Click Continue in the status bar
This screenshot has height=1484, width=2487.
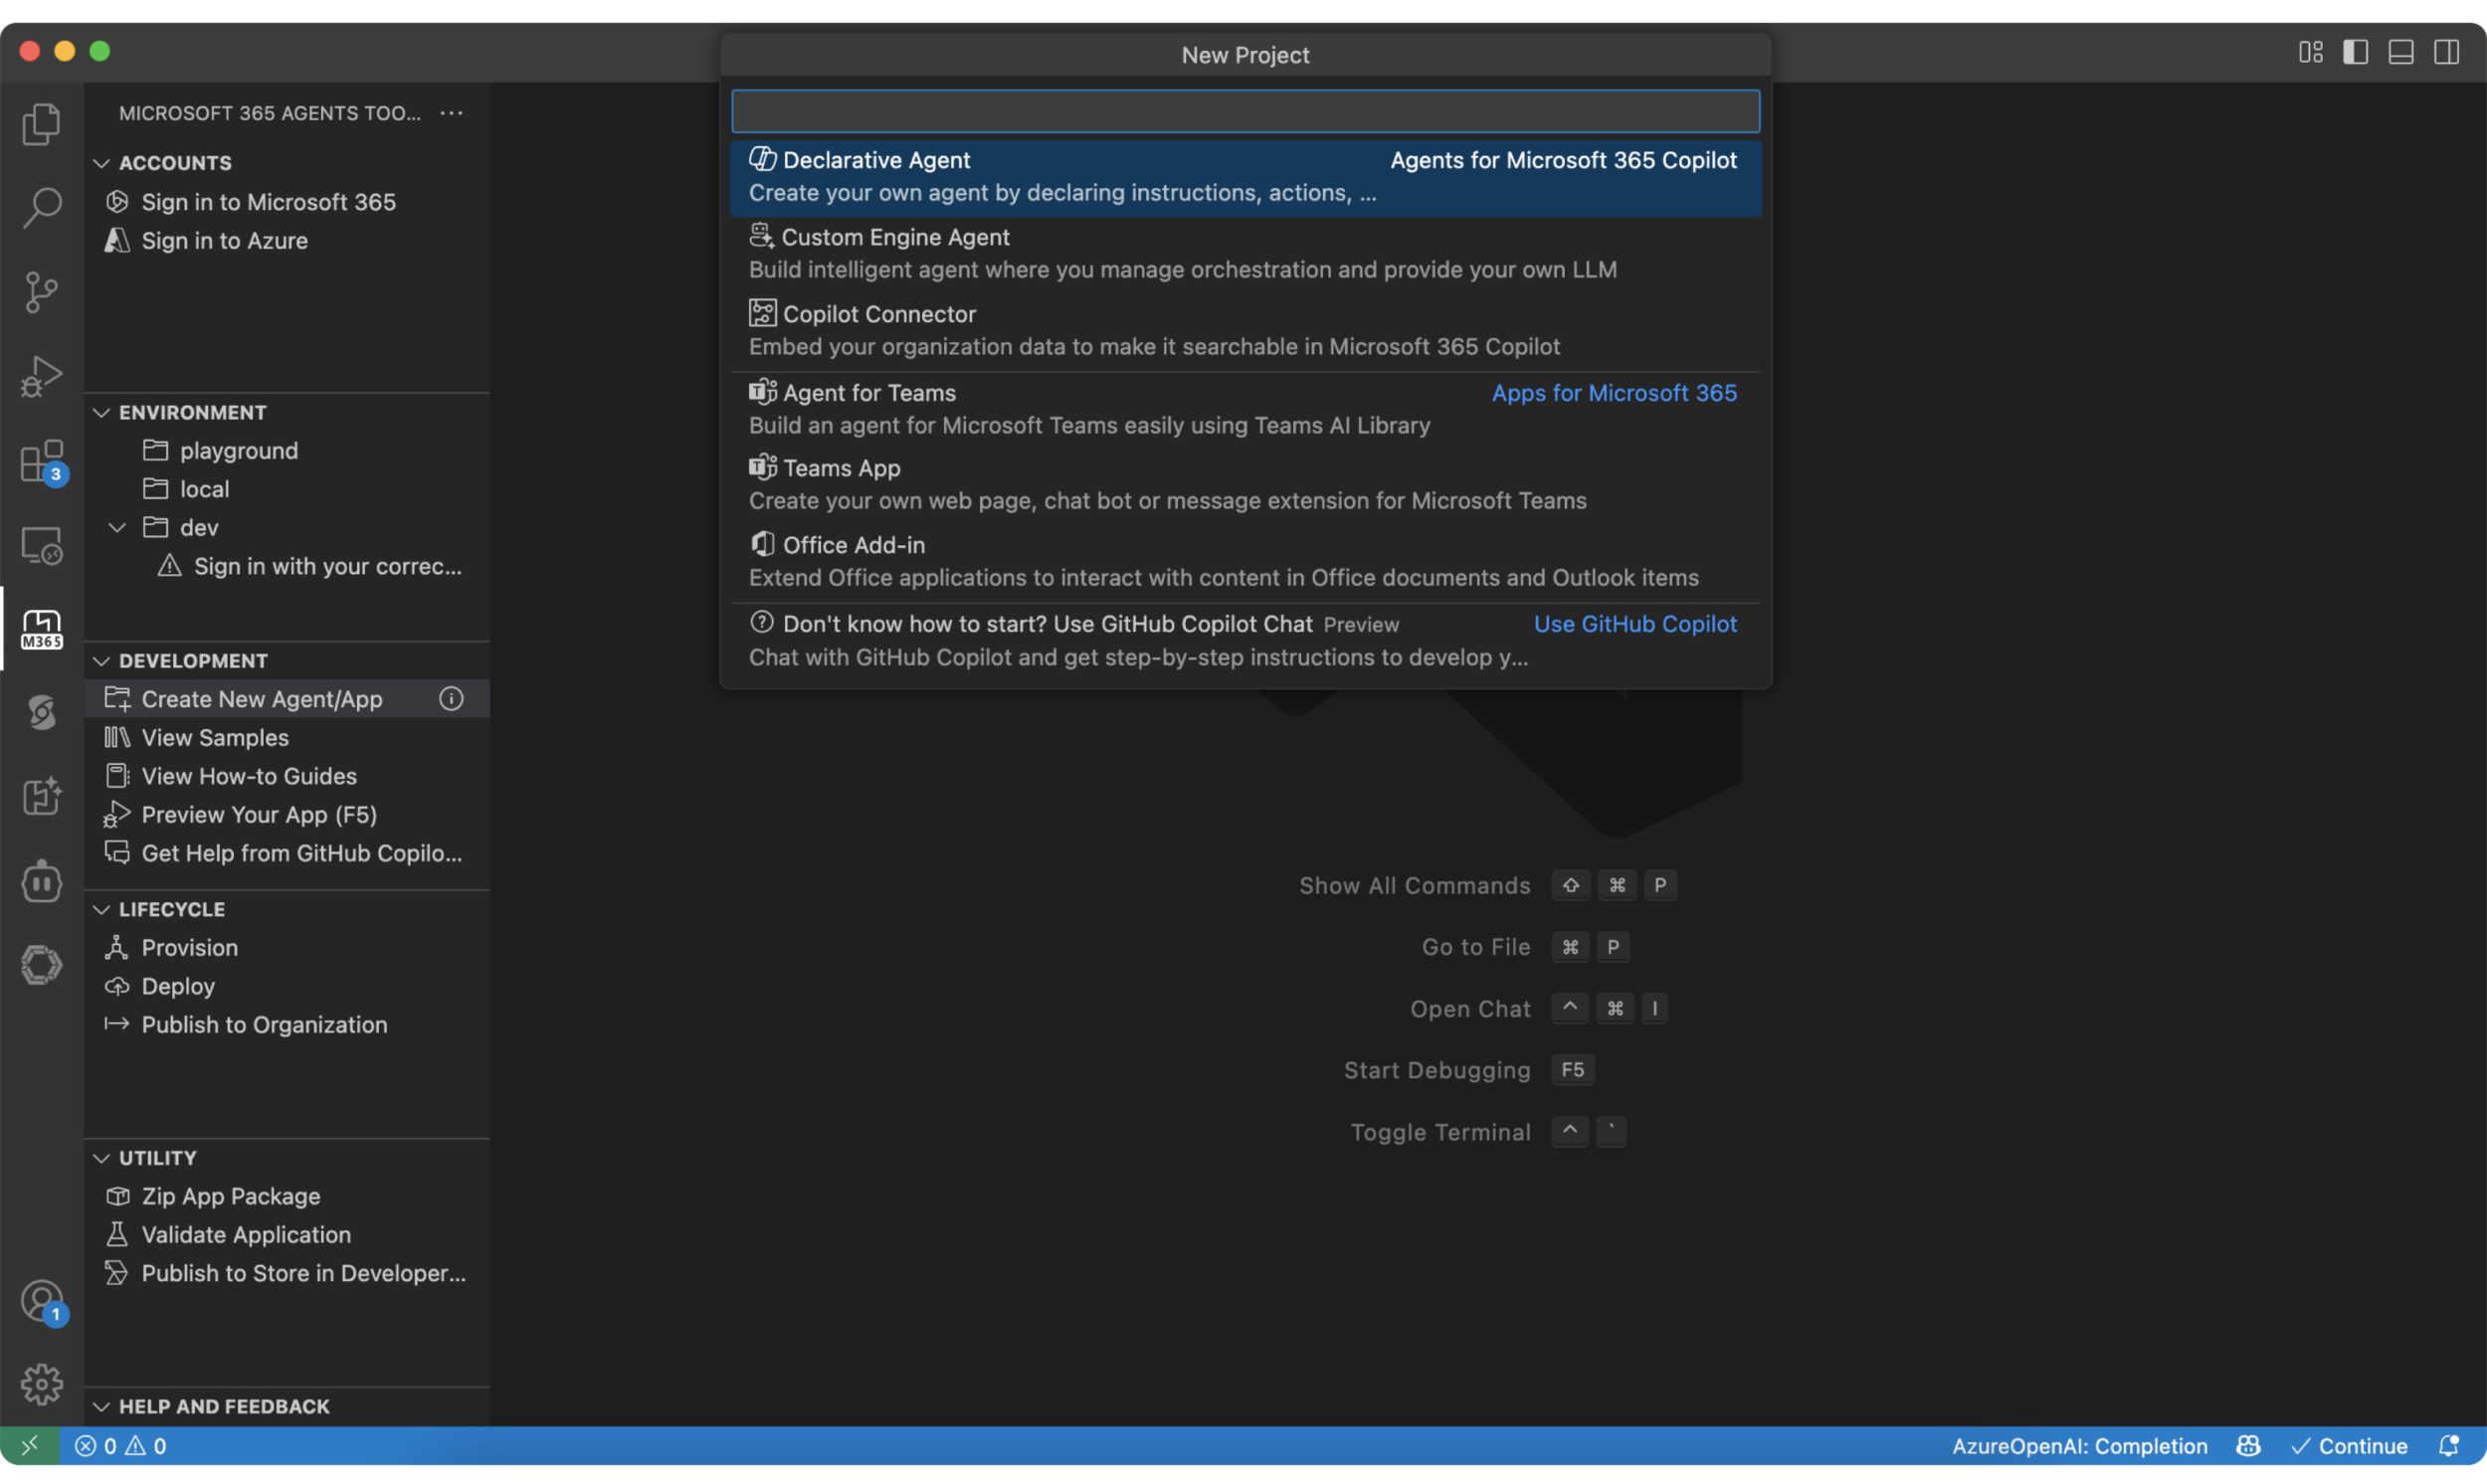[x=2349, y=1445]
